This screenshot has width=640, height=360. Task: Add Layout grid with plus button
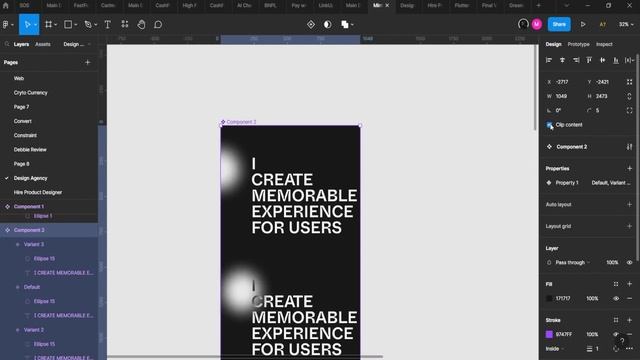pyautogui.click(x=629, y=226)
